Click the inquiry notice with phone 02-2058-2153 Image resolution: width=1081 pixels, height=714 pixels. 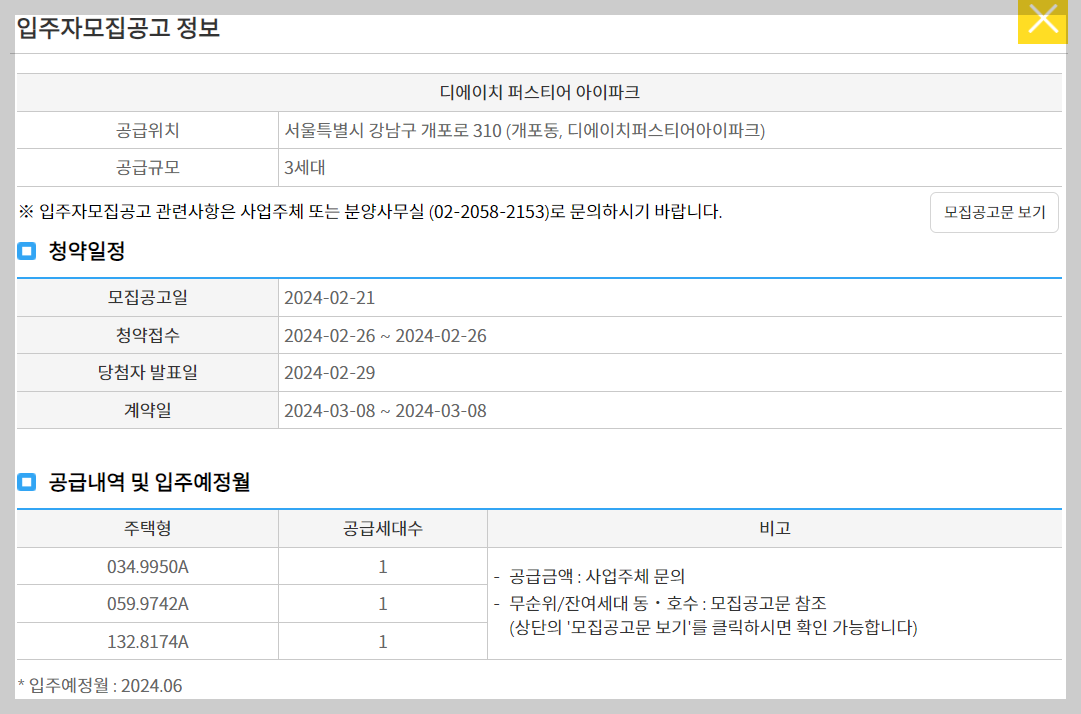[370, 212]
